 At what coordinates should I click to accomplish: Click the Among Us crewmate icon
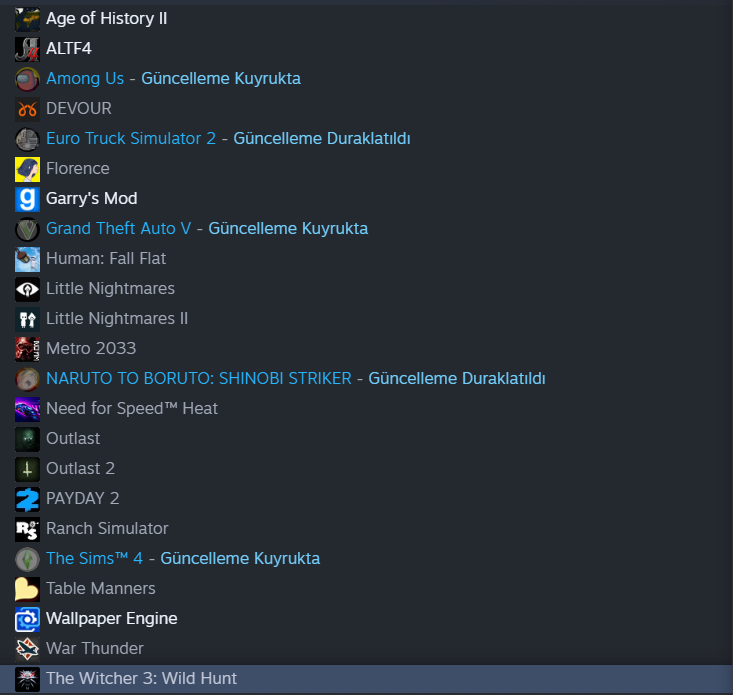click(x=27, y=79)
